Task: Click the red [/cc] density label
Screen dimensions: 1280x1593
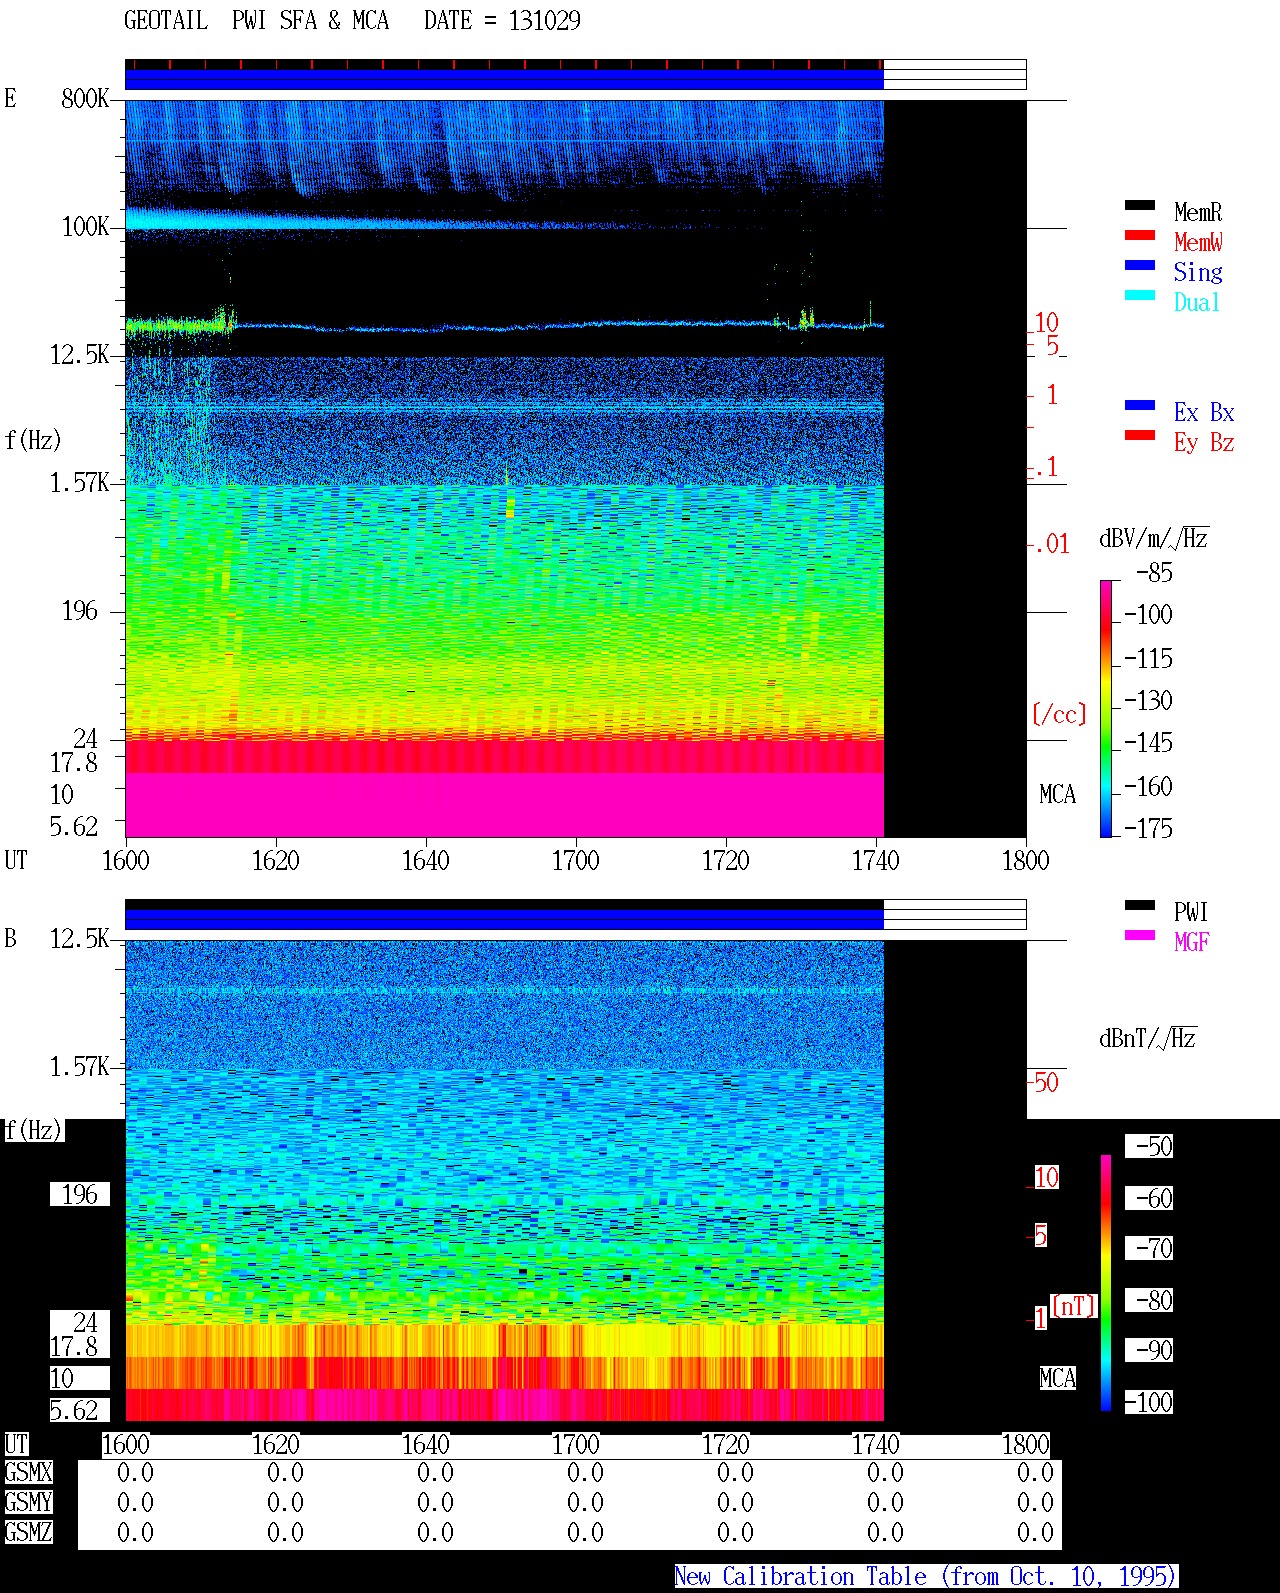Action: [x=1059, y=714]
